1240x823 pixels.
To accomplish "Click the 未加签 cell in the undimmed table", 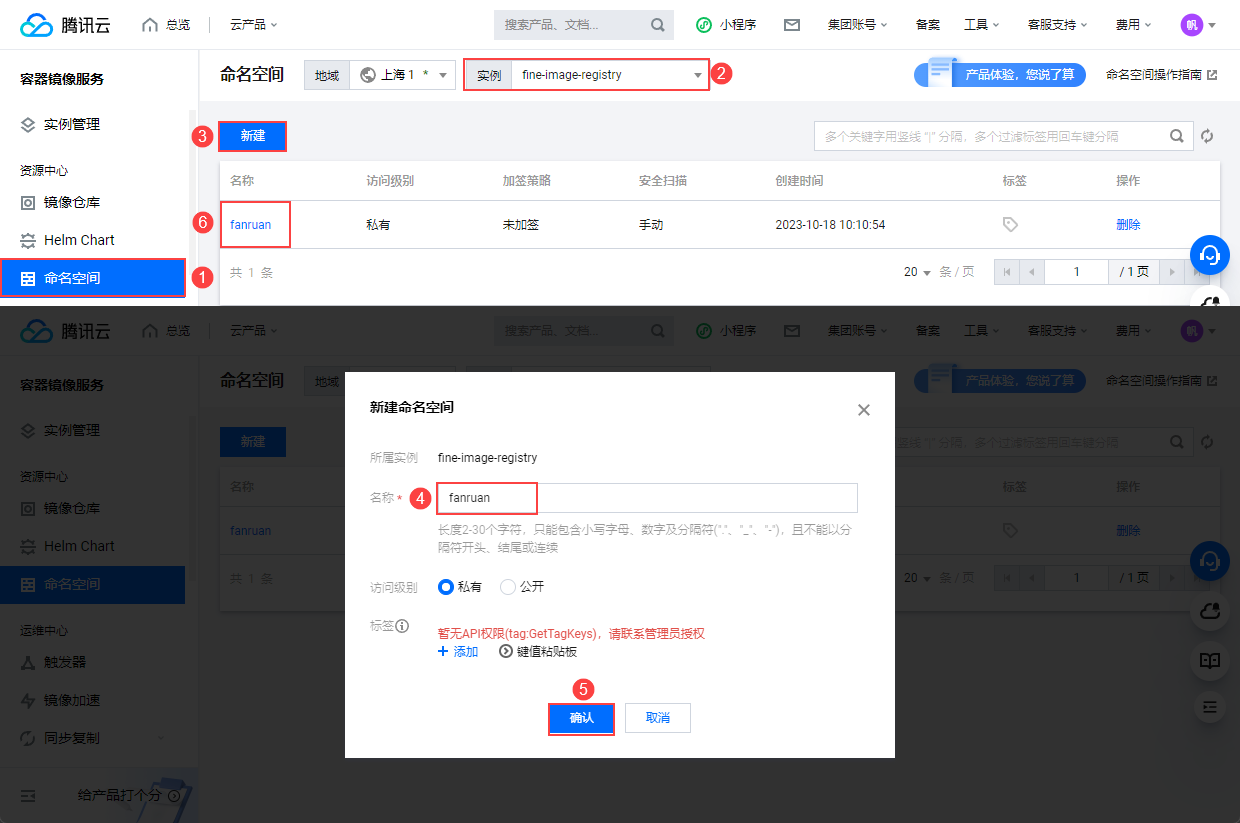I will (520, 225).
